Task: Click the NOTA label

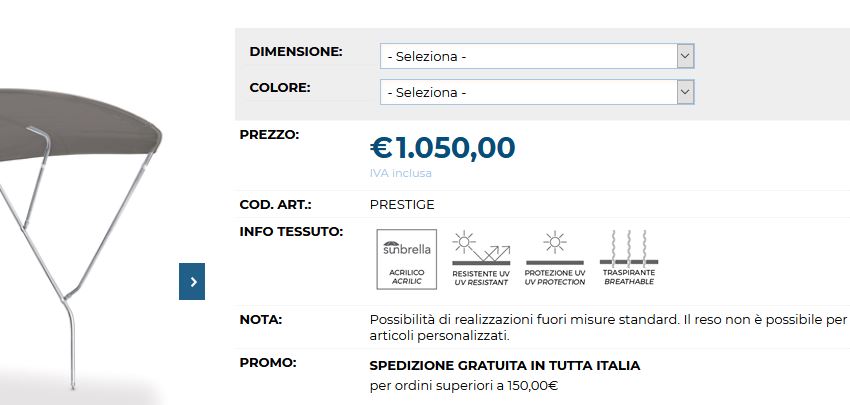Action: pos(261,320)
